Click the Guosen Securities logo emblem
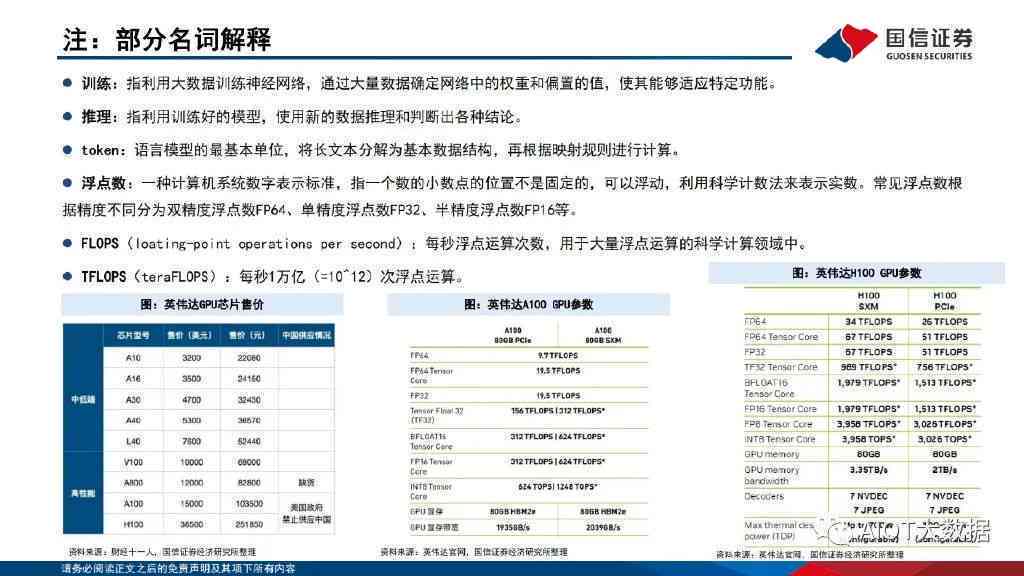Viewport: 1024px width, 576px height. 846,43
